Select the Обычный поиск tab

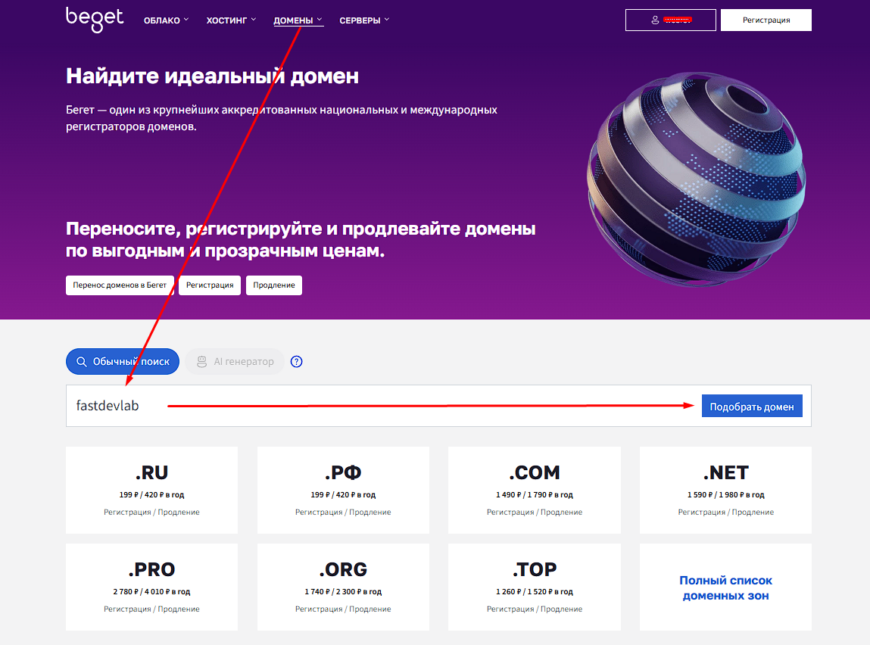pos(123,361)
